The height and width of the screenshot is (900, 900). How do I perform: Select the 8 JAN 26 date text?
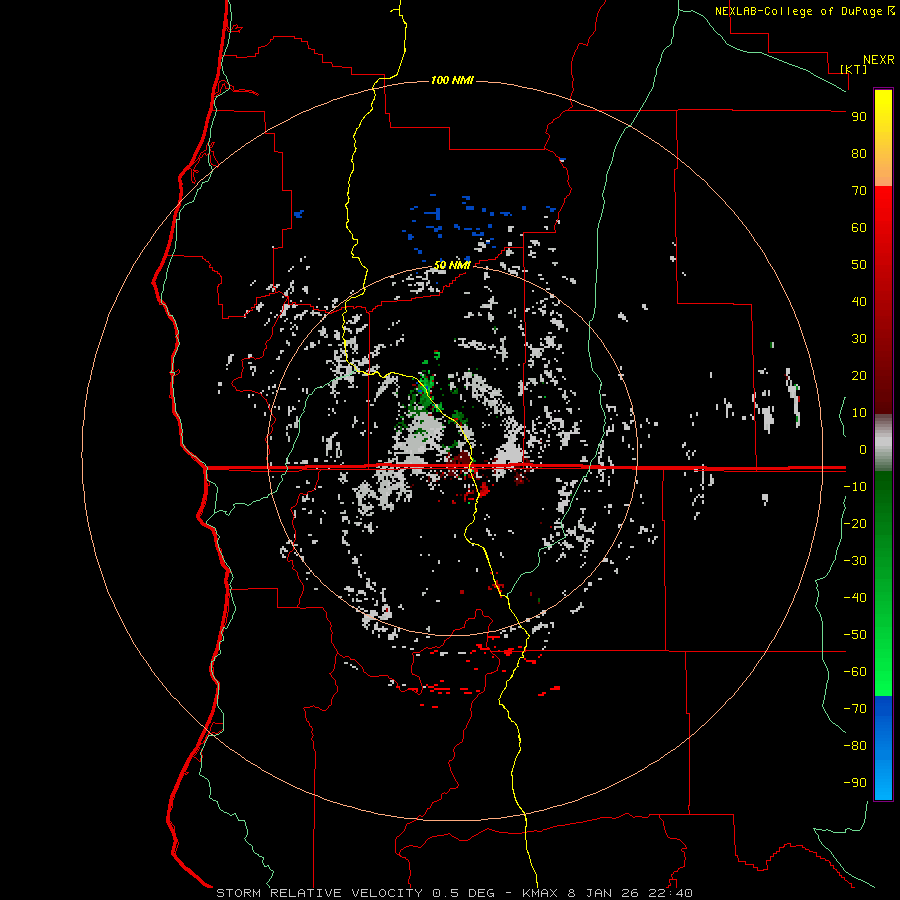coord(603,893)
